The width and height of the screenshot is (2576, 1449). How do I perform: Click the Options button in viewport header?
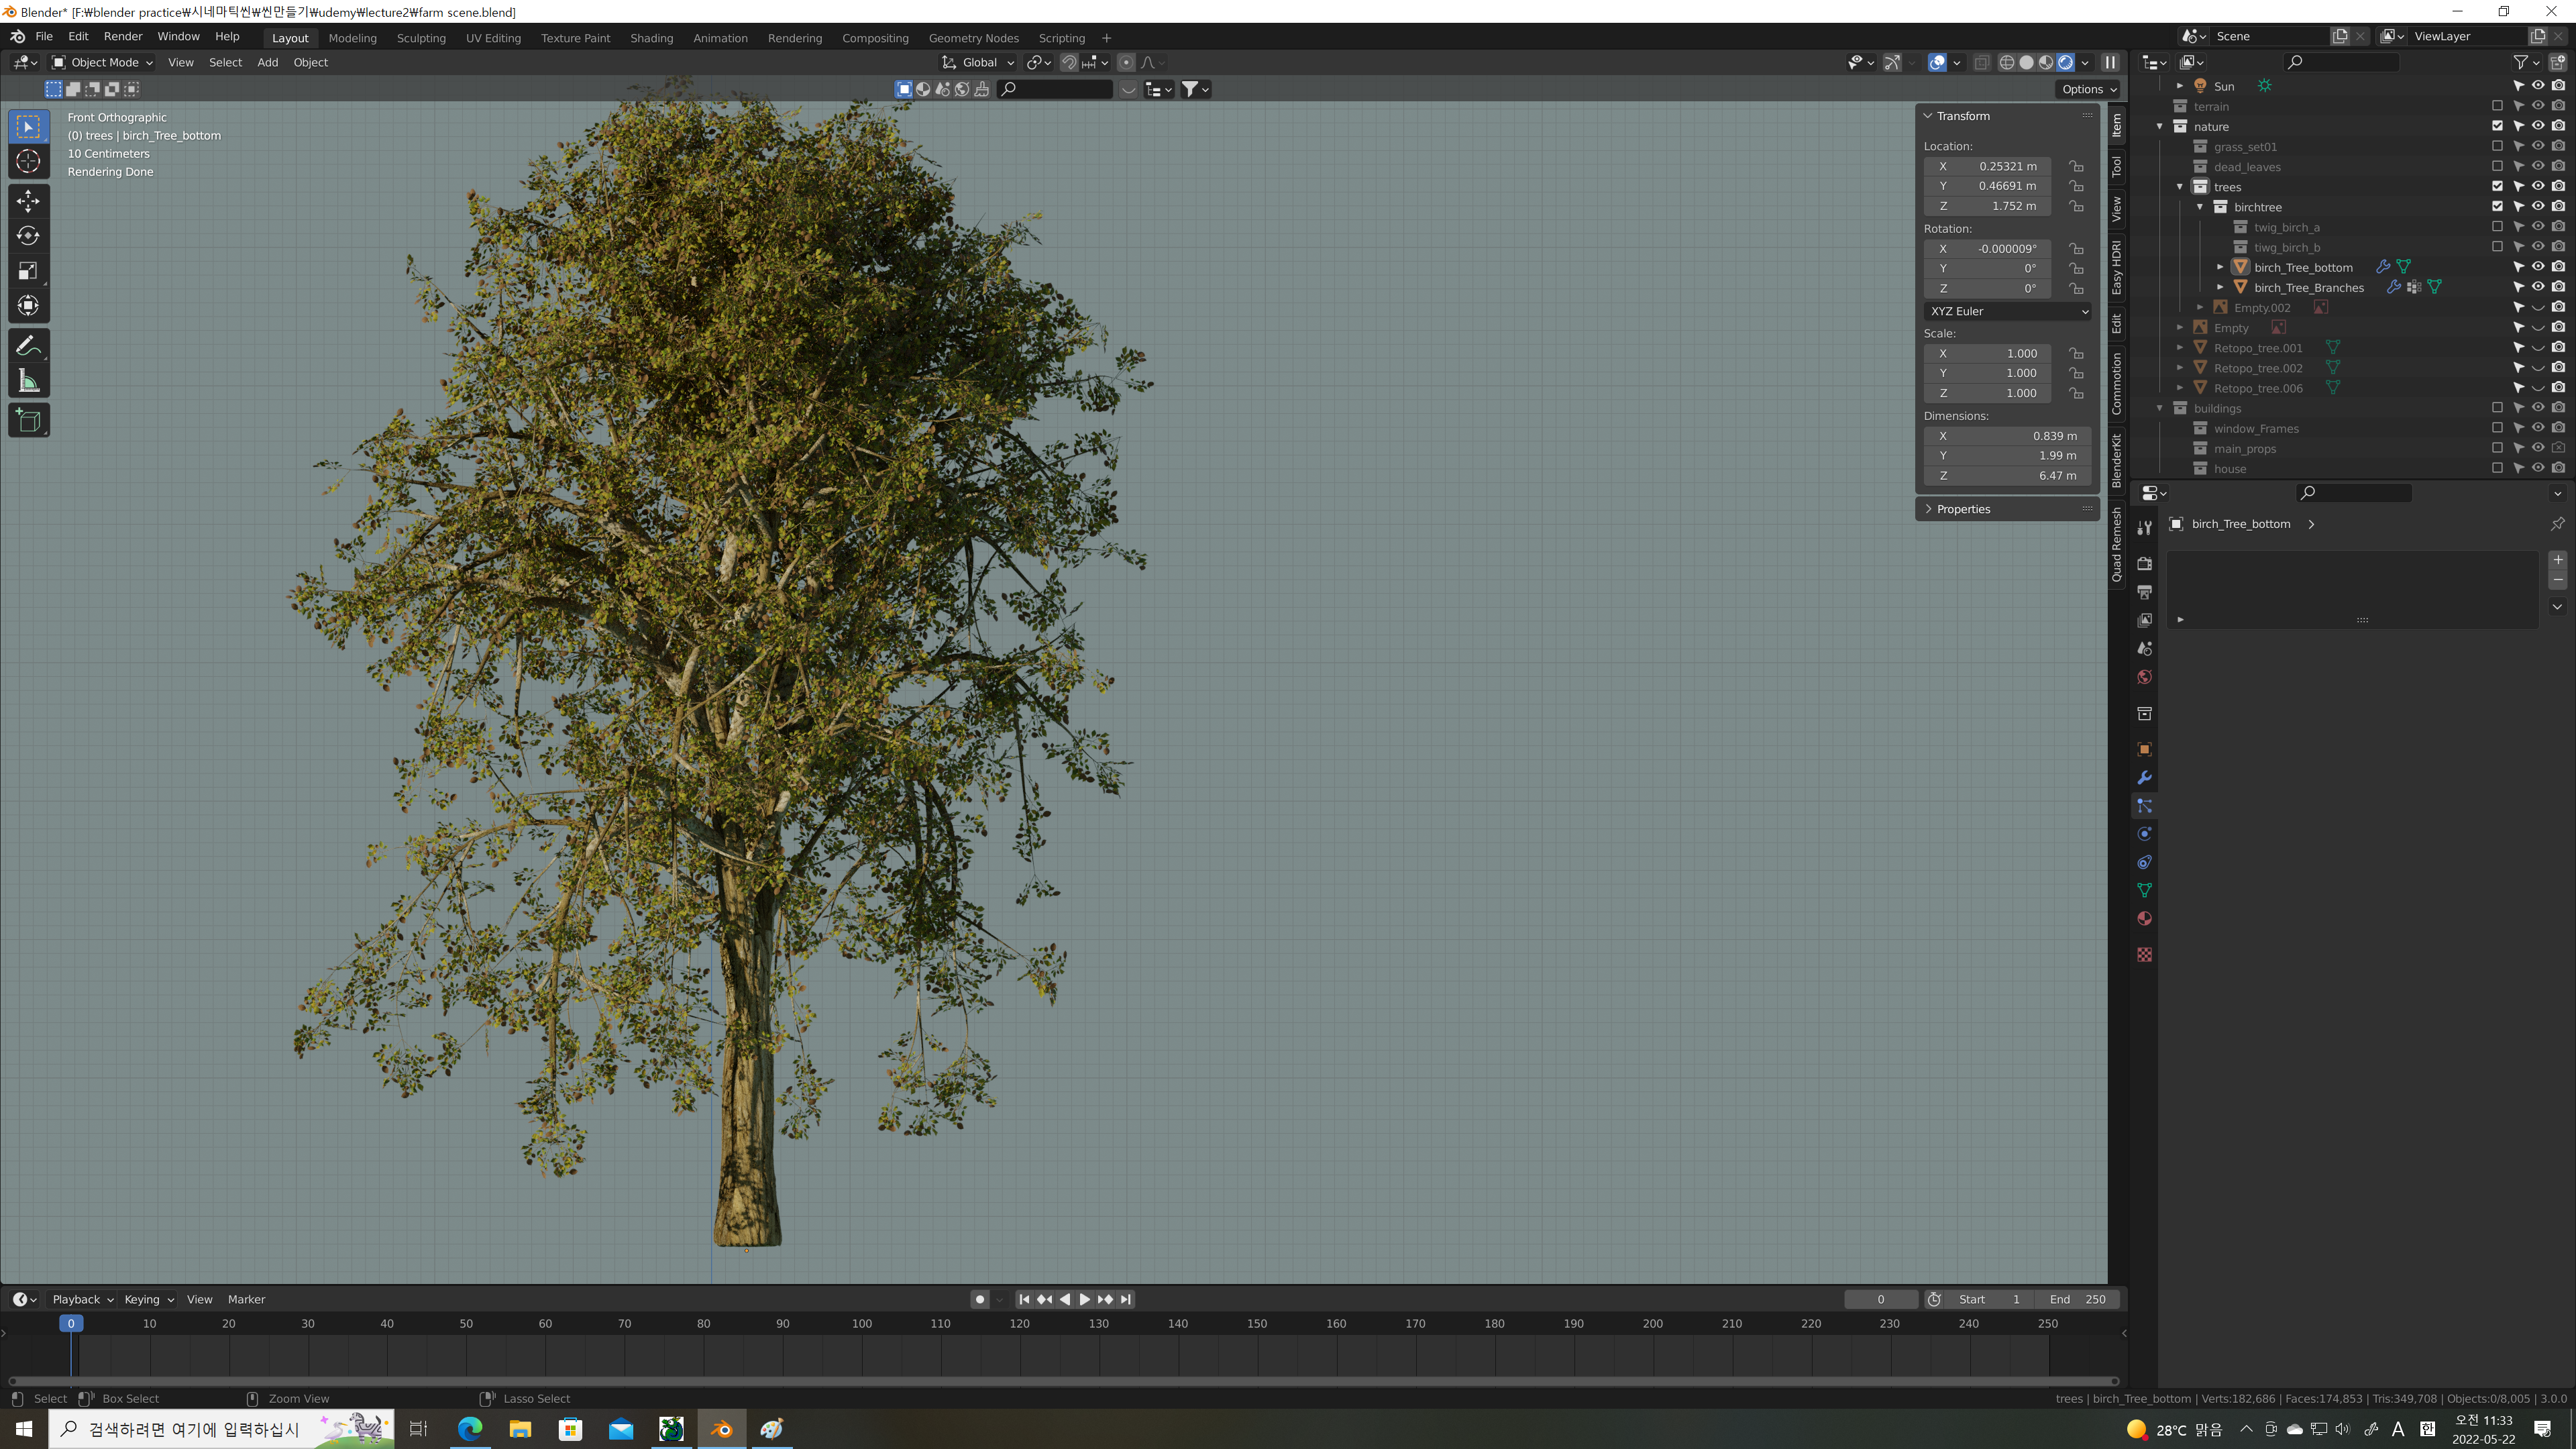2088,89
